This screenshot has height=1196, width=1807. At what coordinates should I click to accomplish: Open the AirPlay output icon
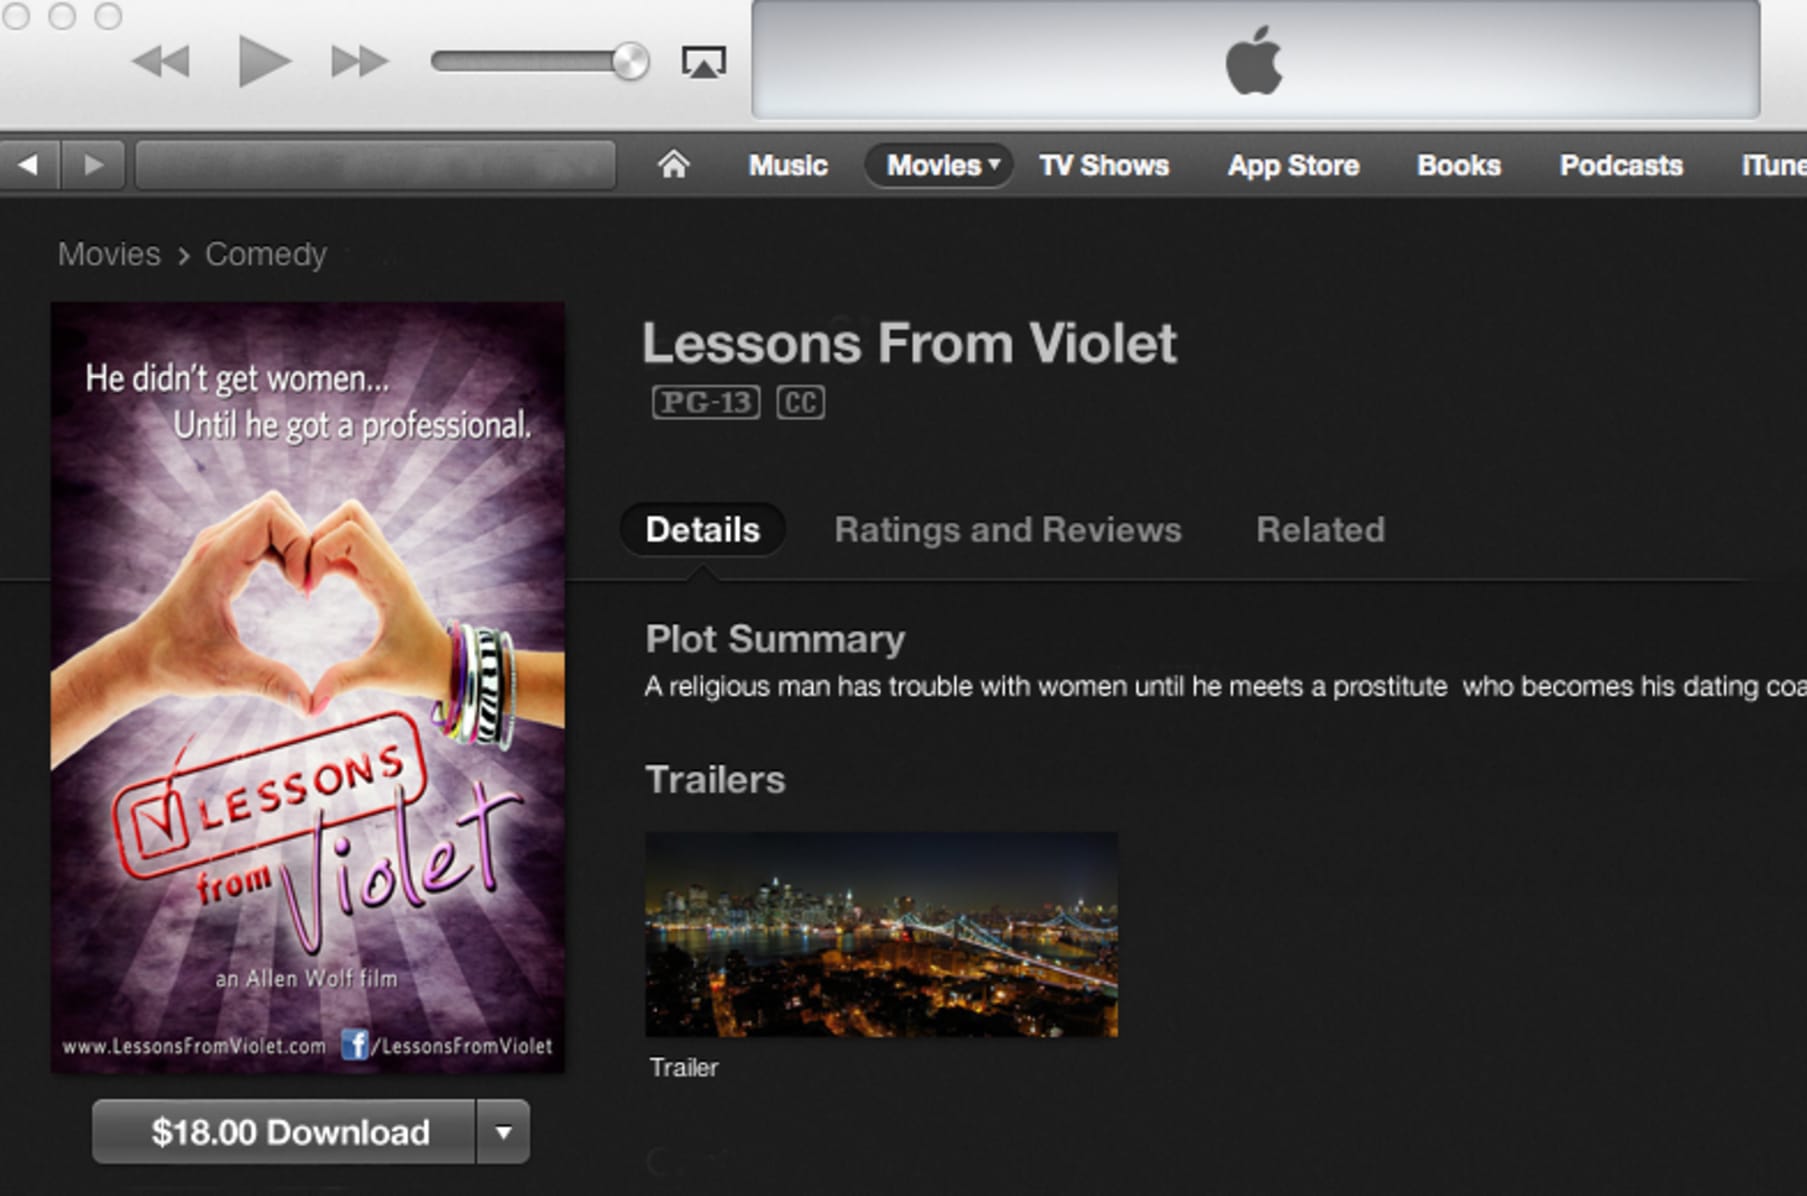704,62
